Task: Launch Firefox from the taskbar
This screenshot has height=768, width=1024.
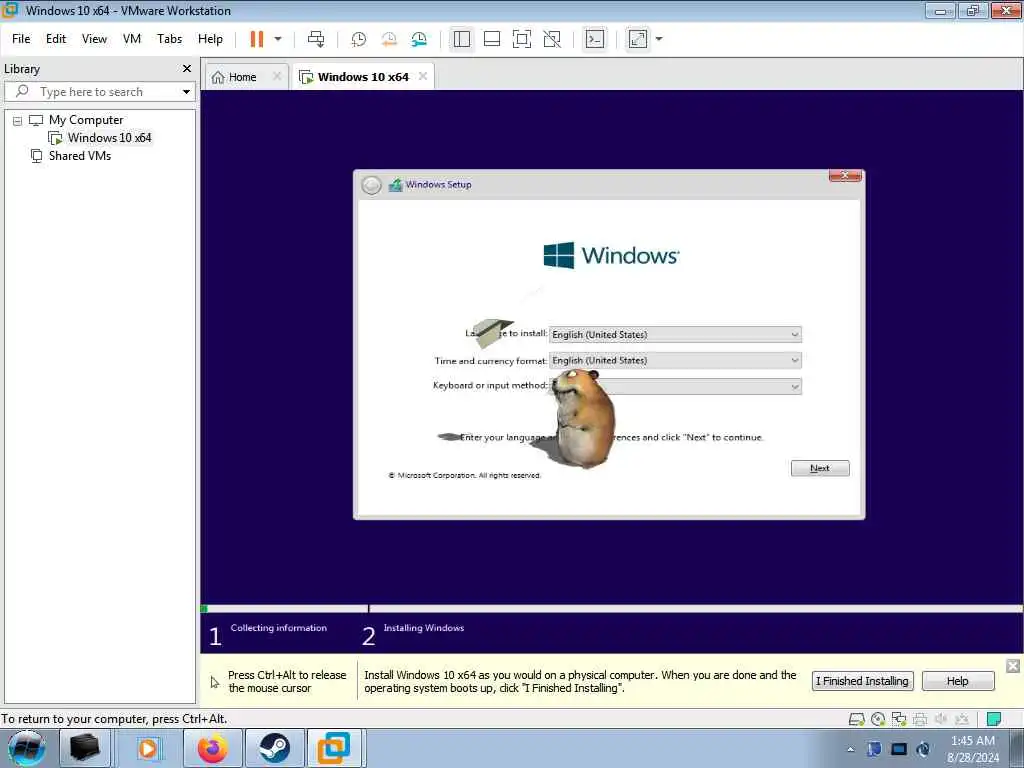Action: coord(213,748)
